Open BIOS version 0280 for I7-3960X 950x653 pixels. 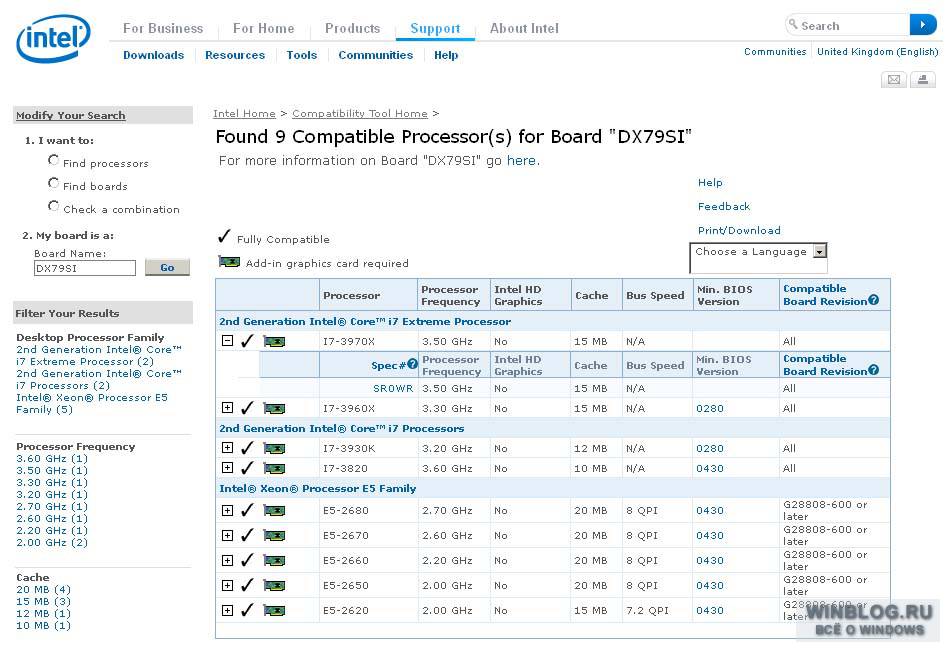coord(709,408)
